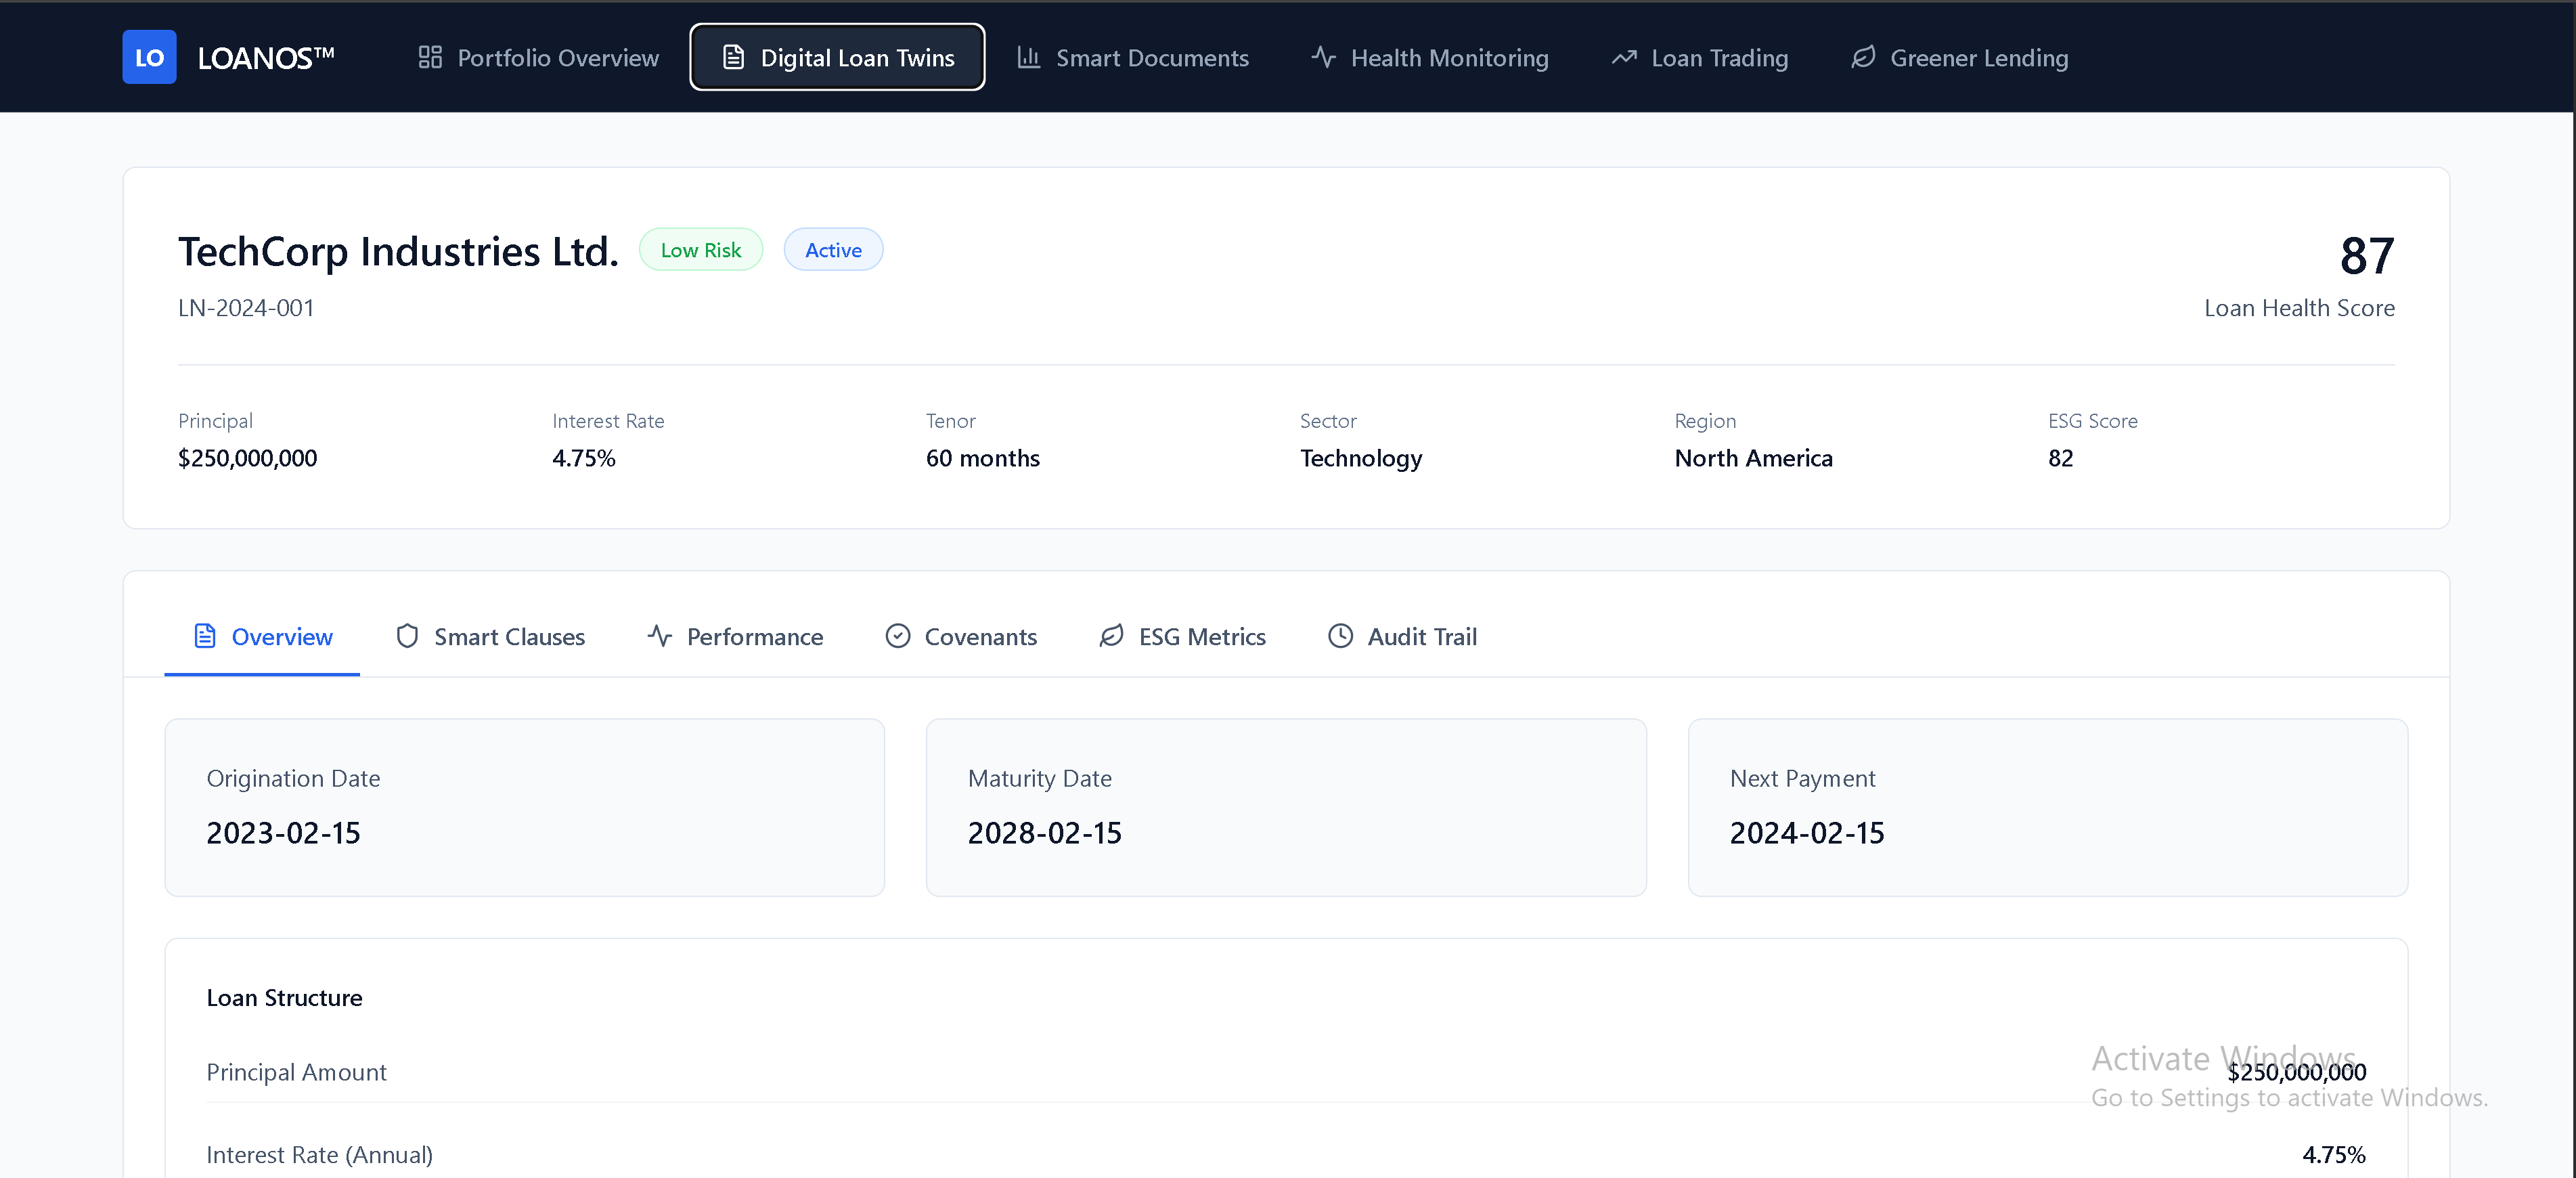2576x1178 pixels.
Task: Click the Portfolio Overview grid icon
Action: click(x=430, y=57)
